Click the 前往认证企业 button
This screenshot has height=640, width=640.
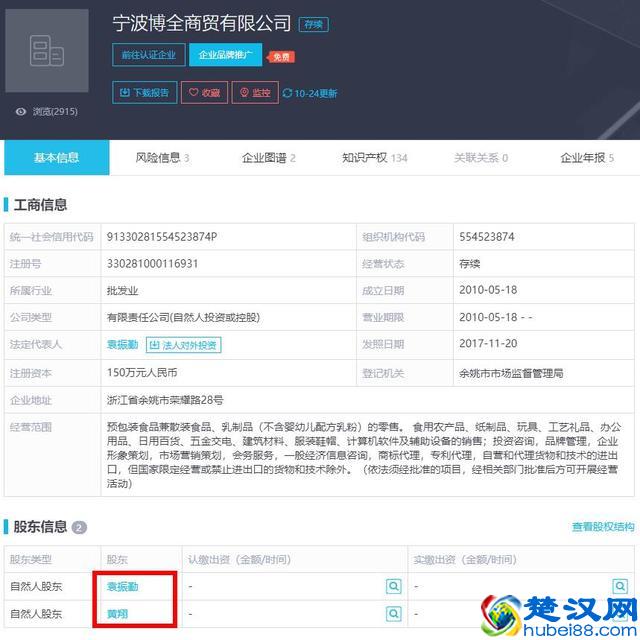[x=149, y=55]
